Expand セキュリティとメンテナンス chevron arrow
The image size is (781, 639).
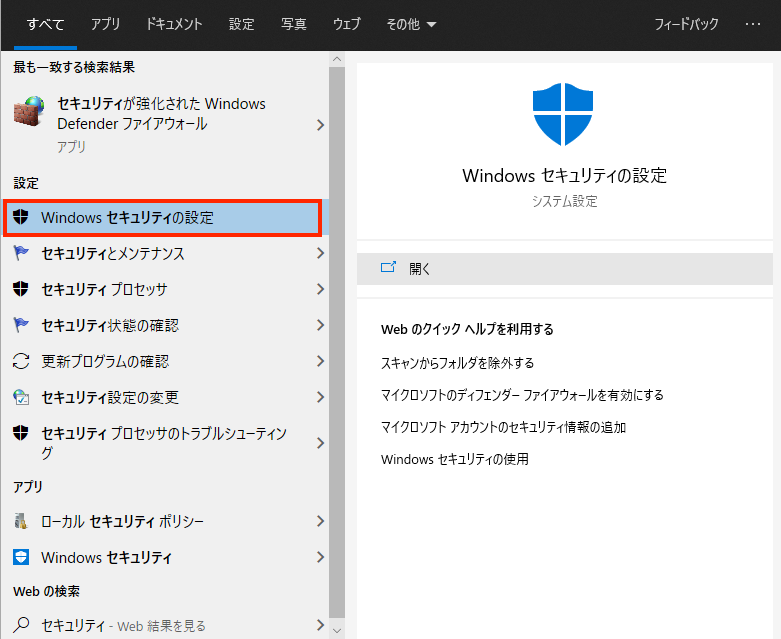pos(320,253)
